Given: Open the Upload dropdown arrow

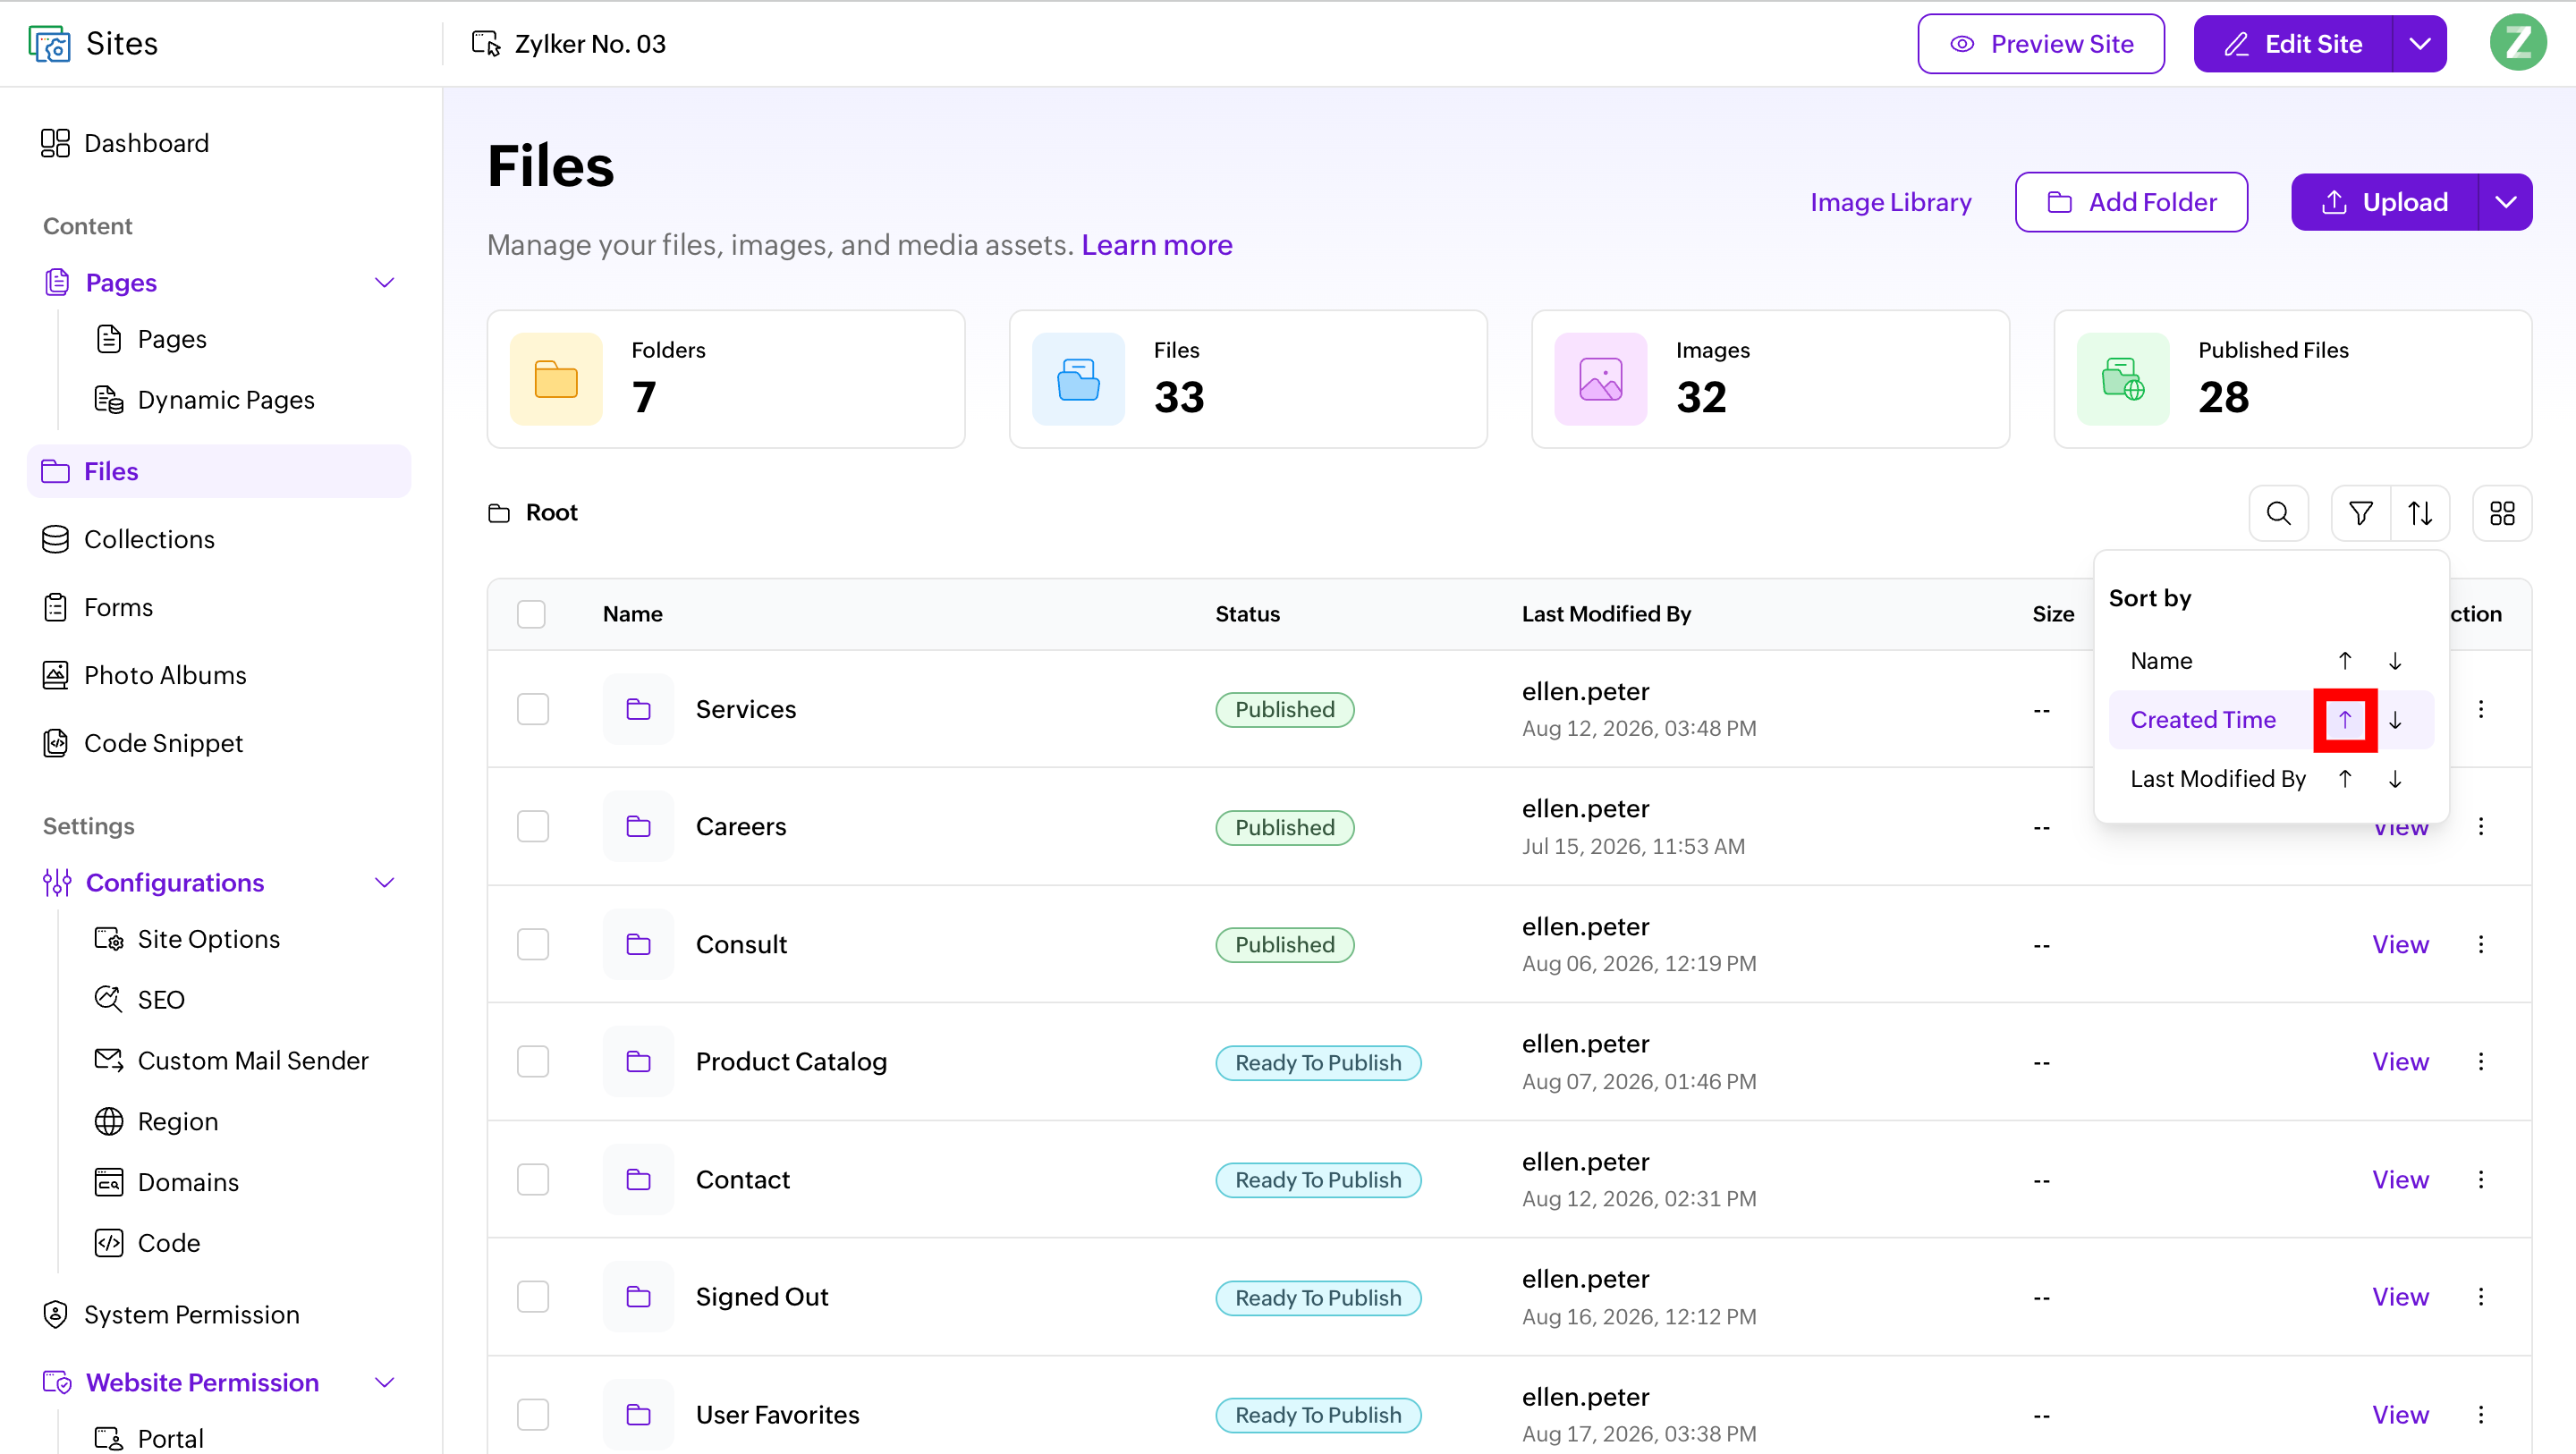Looking at the screenshot, I should [x=2506, y=202].
